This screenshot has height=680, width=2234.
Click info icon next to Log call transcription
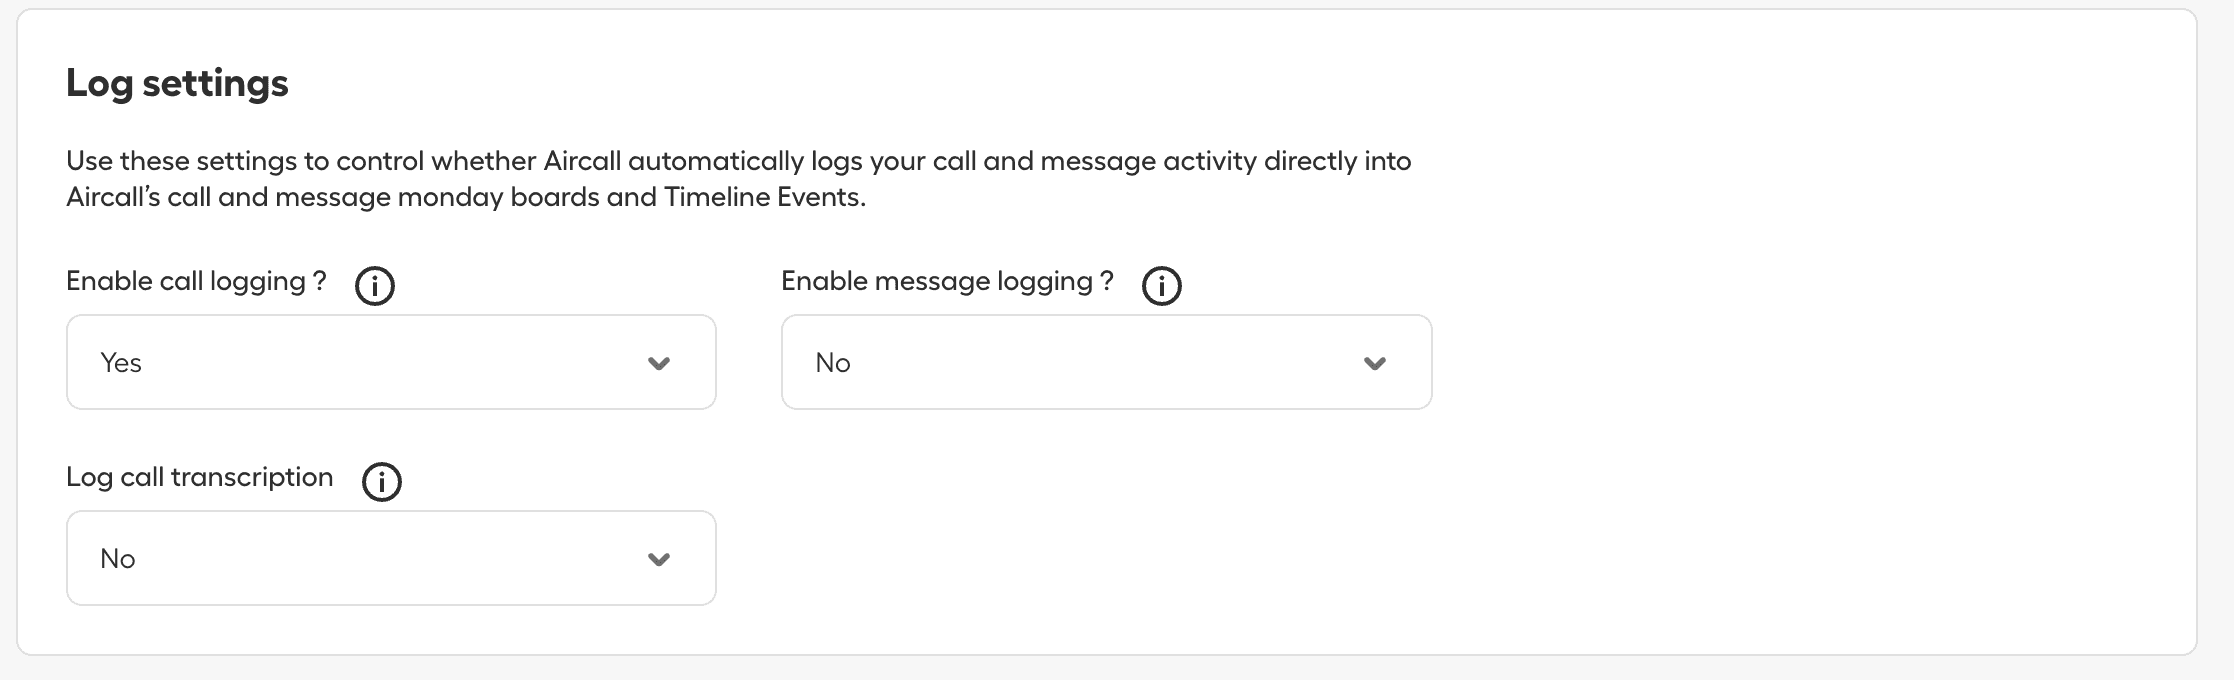pyautogui.click(x=381, y=482)
